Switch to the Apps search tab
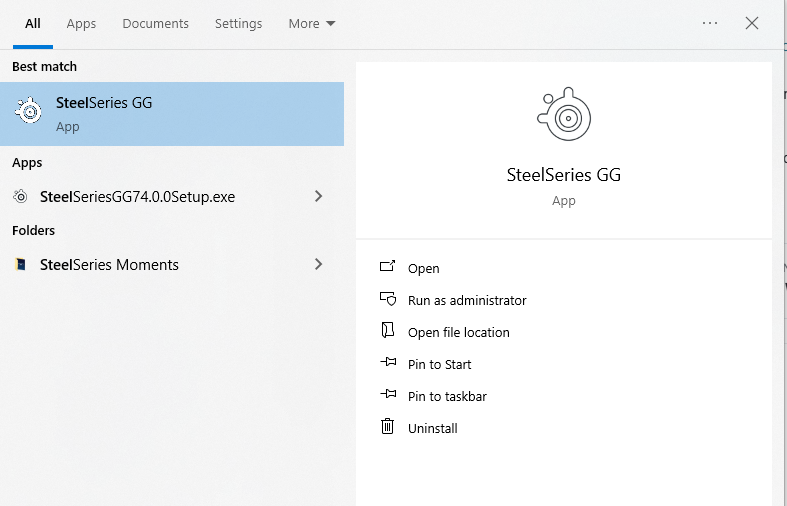 pos(81,23)
